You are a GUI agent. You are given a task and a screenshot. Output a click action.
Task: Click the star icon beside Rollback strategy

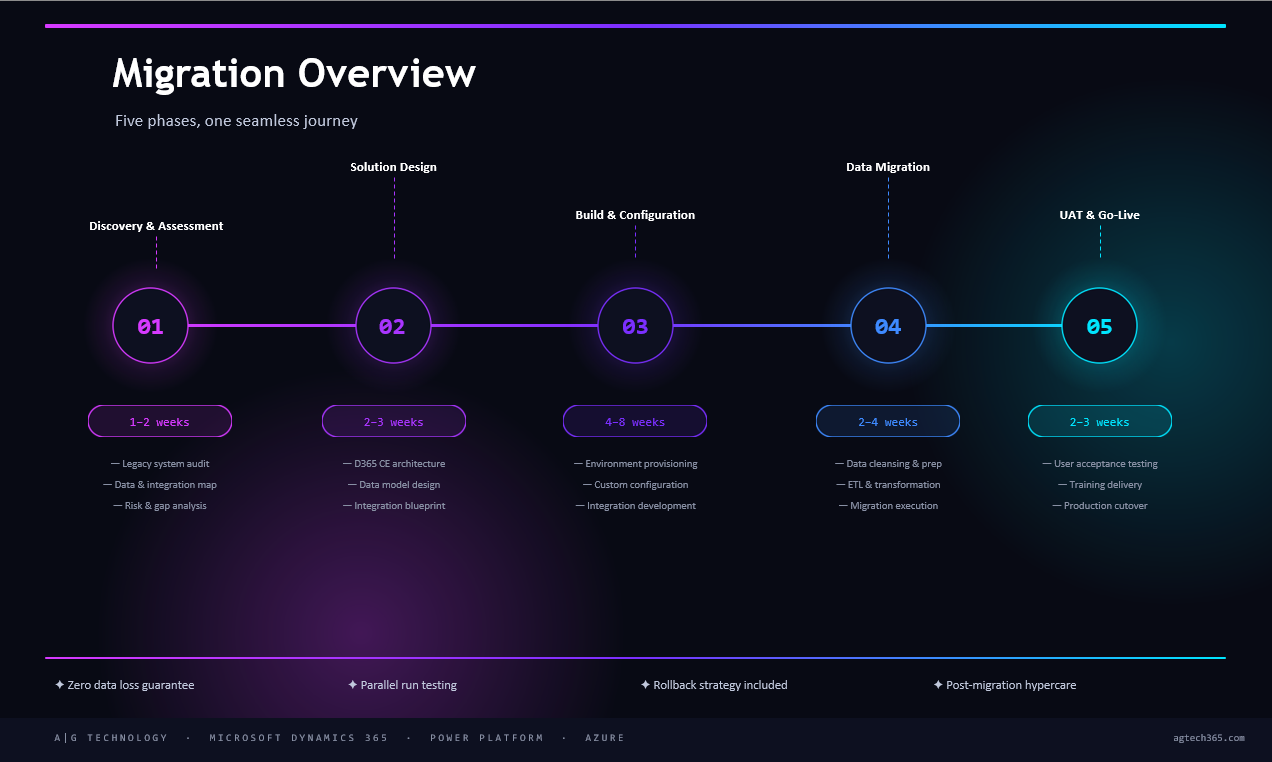pyautogui.click(x=645, y=685)
